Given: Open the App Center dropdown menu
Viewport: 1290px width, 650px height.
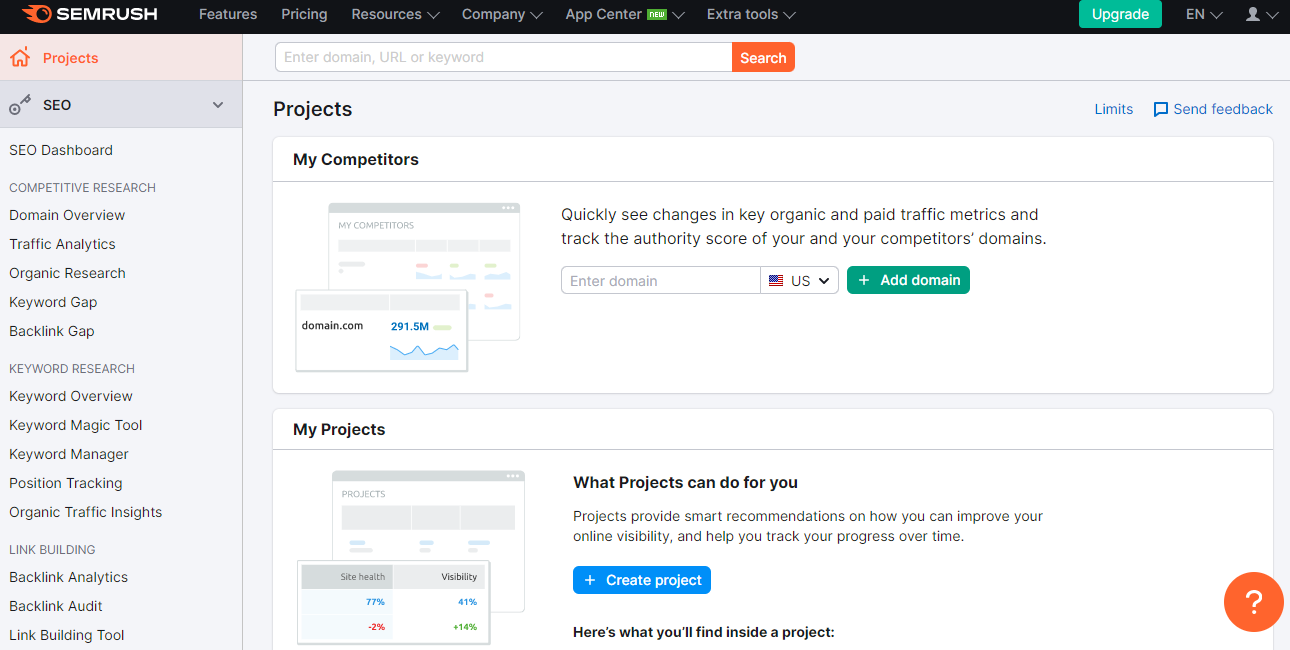Looking at the screenshot, I should [x=625, y=14].
